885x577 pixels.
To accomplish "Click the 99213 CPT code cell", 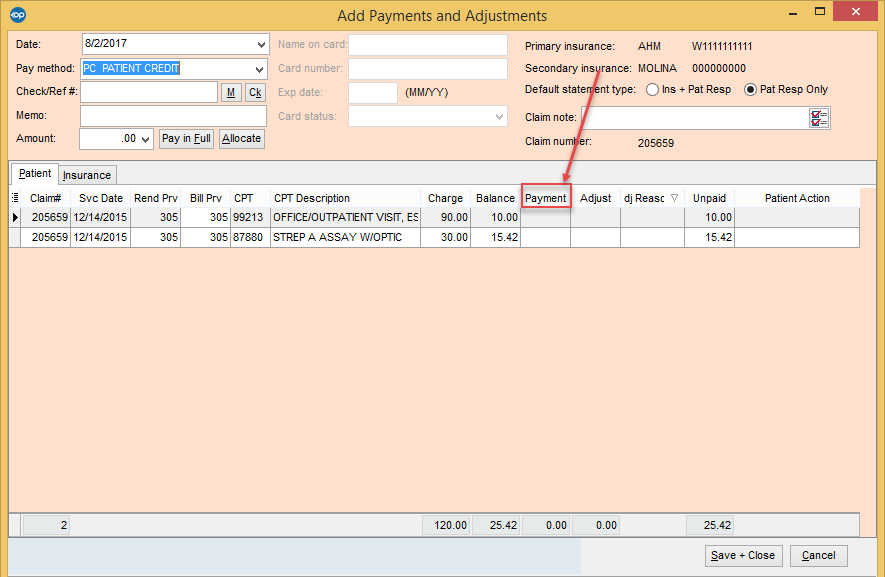I will (x=250, y=217).
